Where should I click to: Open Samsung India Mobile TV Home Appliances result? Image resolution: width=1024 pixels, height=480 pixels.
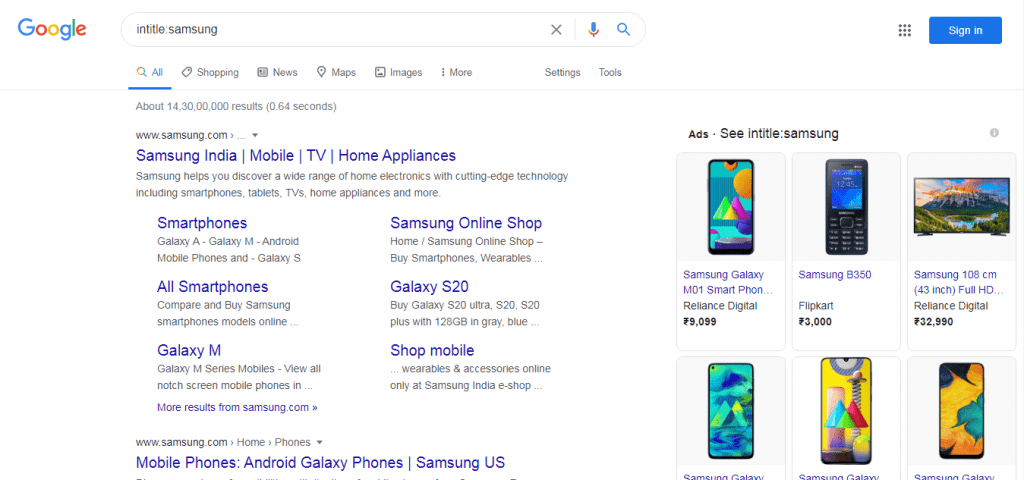296,156
